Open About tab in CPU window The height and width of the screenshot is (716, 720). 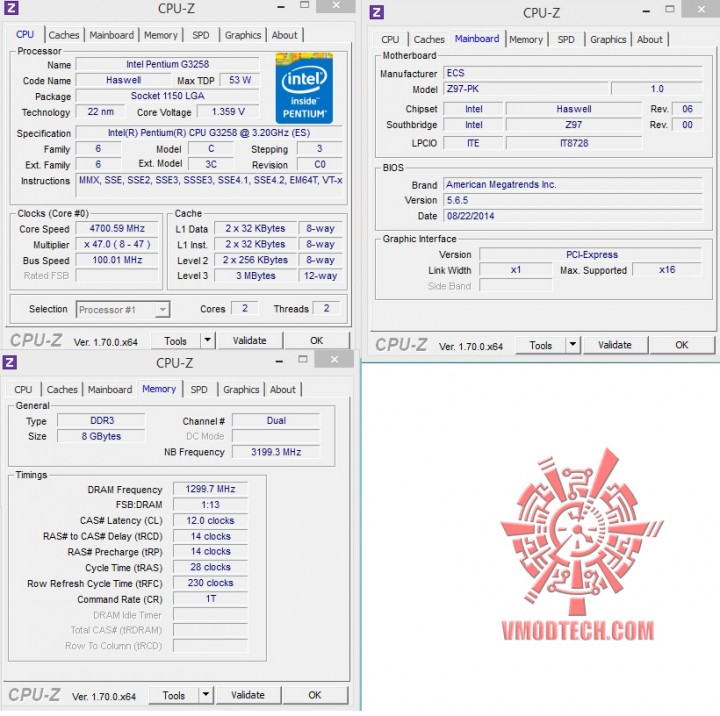[284, 35]
